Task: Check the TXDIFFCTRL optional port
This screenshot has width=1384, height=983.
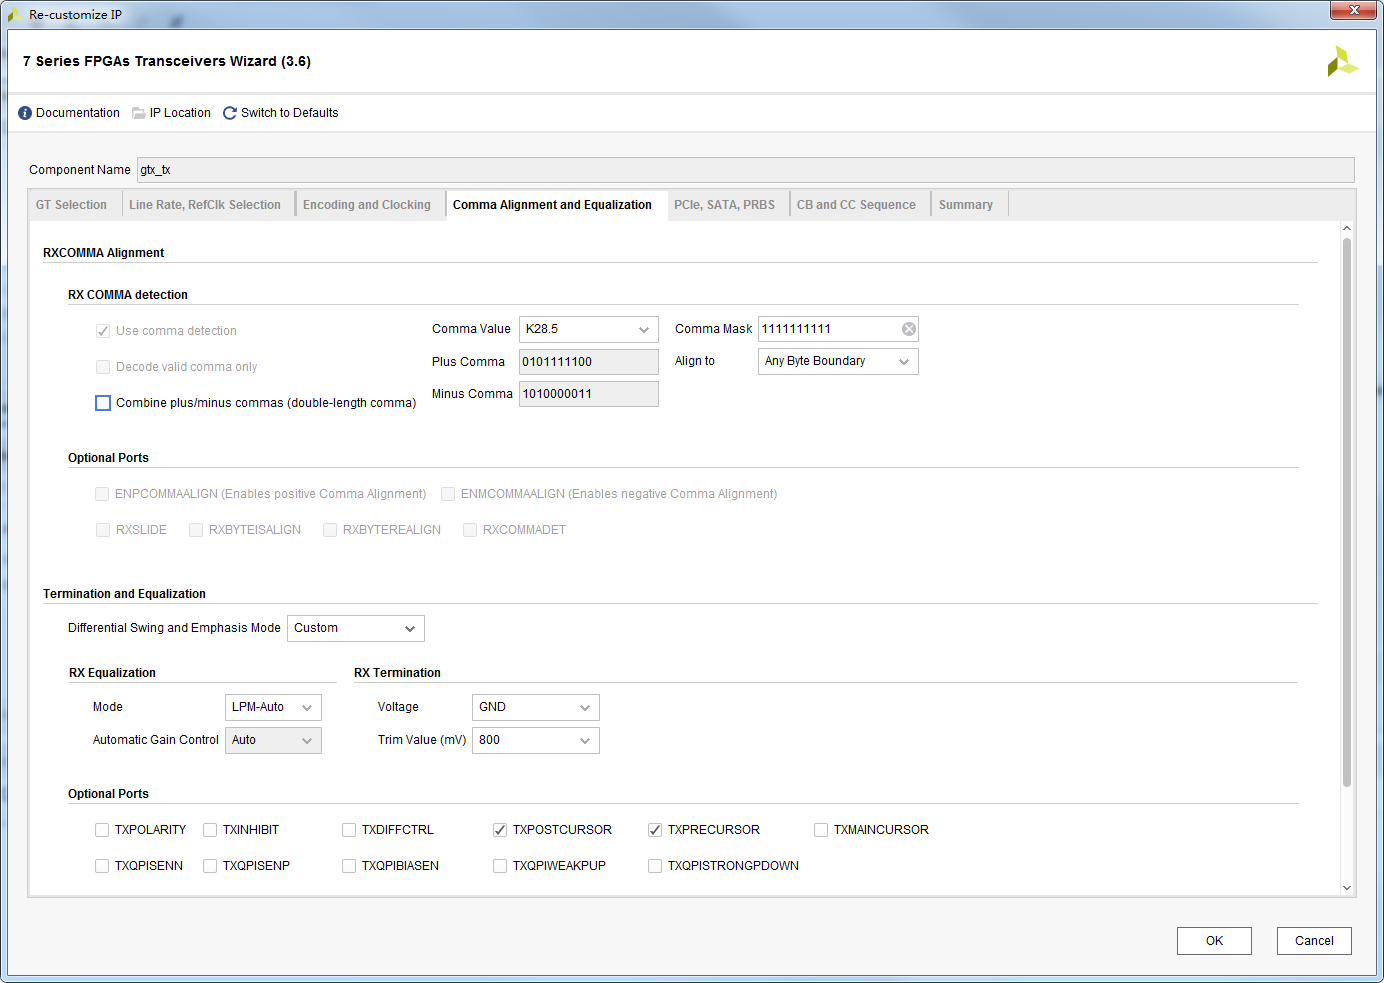Action: point(349,830)
